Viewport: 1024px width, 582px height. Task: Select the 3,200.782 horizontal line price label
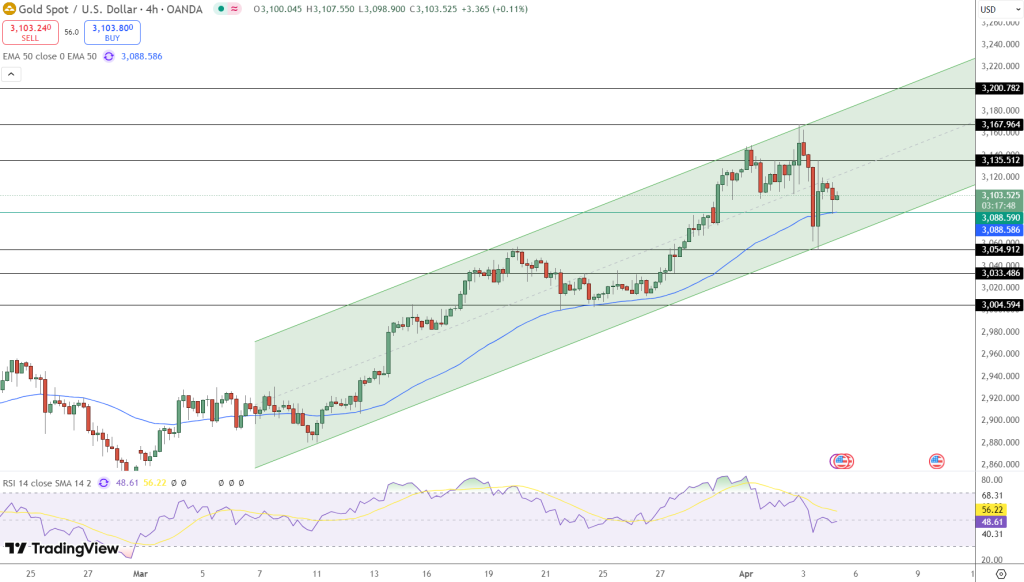point(999,88)
